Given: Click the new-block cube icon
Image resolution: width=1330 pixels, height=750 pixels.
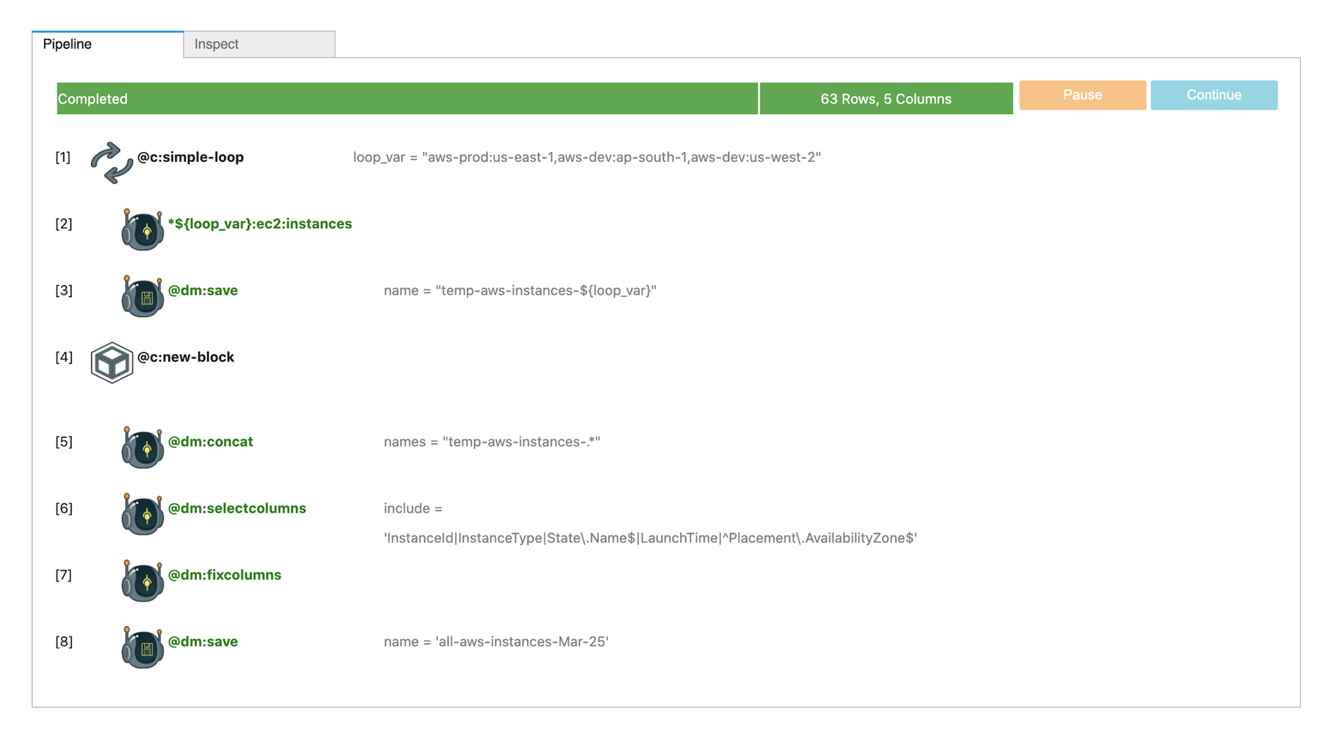Looking at the screenshot, I should (x=111, y=362).
